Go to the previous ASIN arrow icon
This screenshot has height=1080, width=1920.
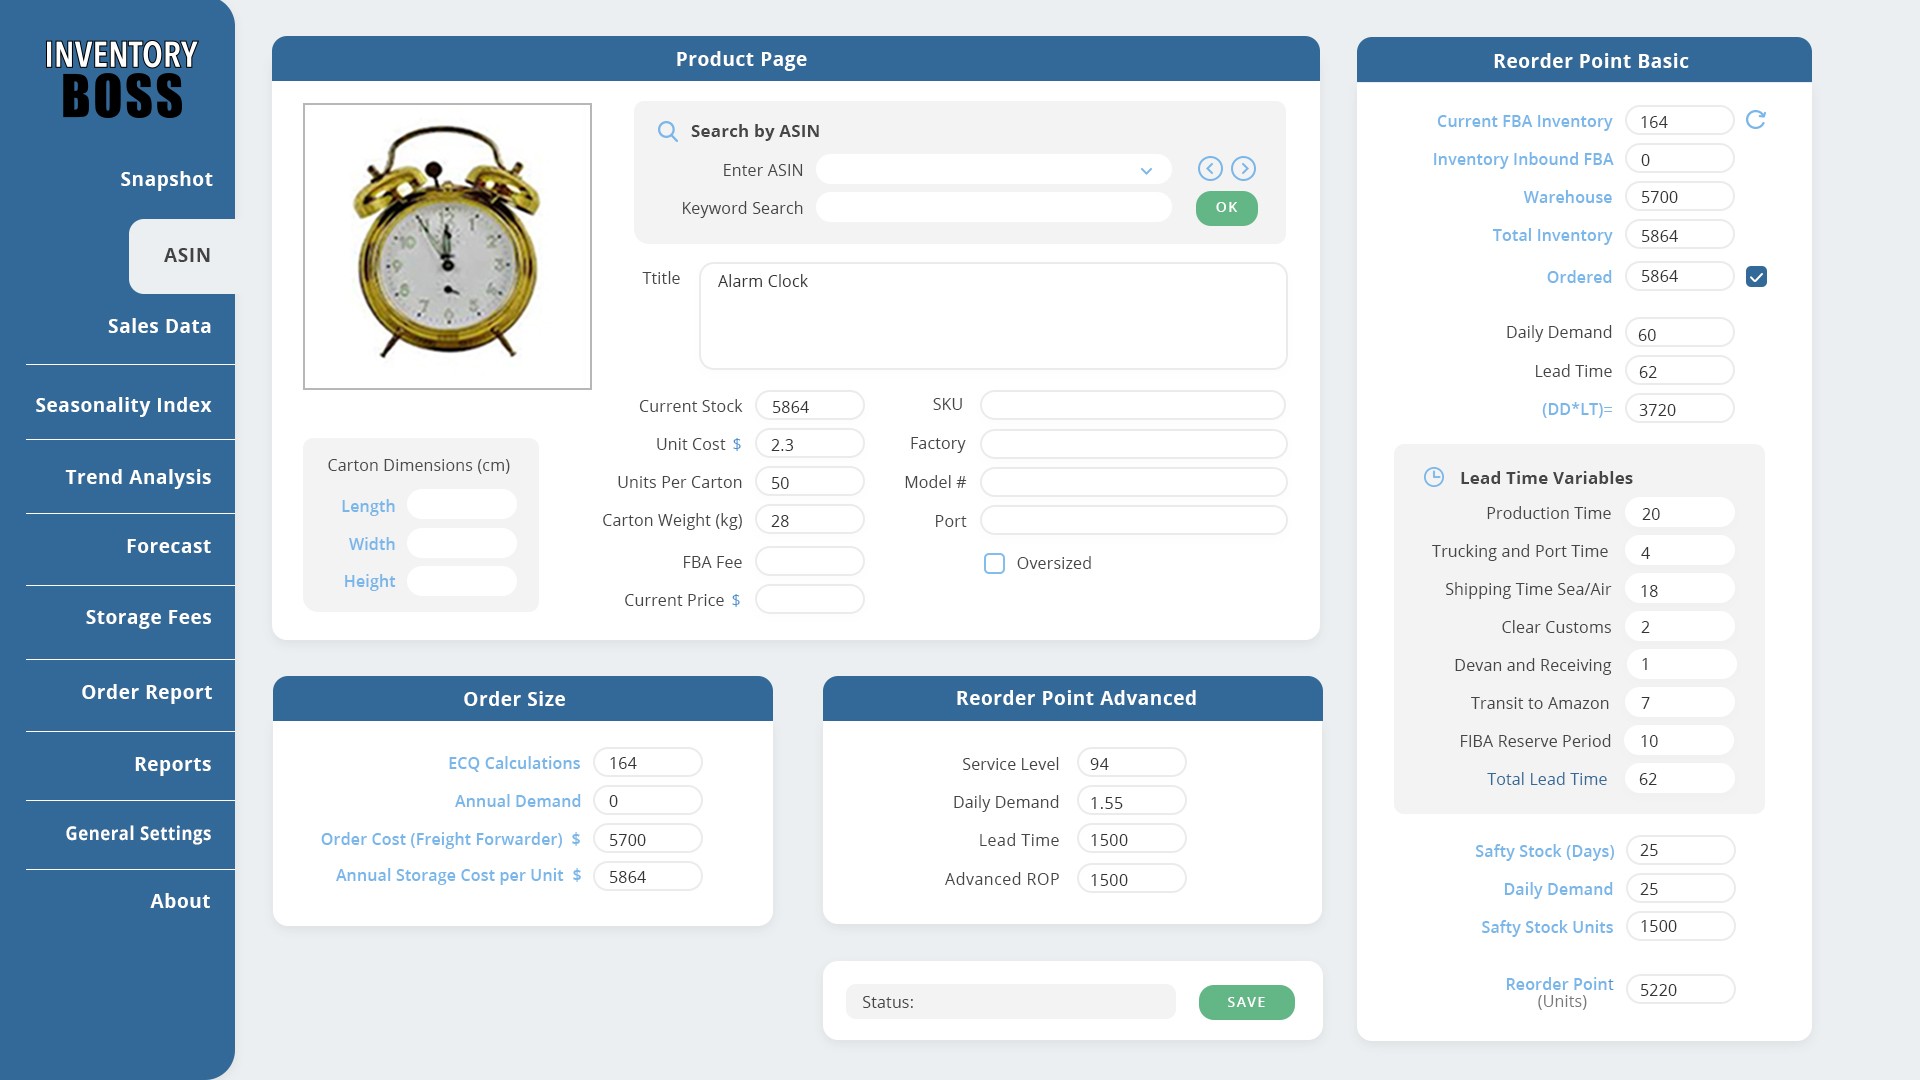(x=1210, y=169)
